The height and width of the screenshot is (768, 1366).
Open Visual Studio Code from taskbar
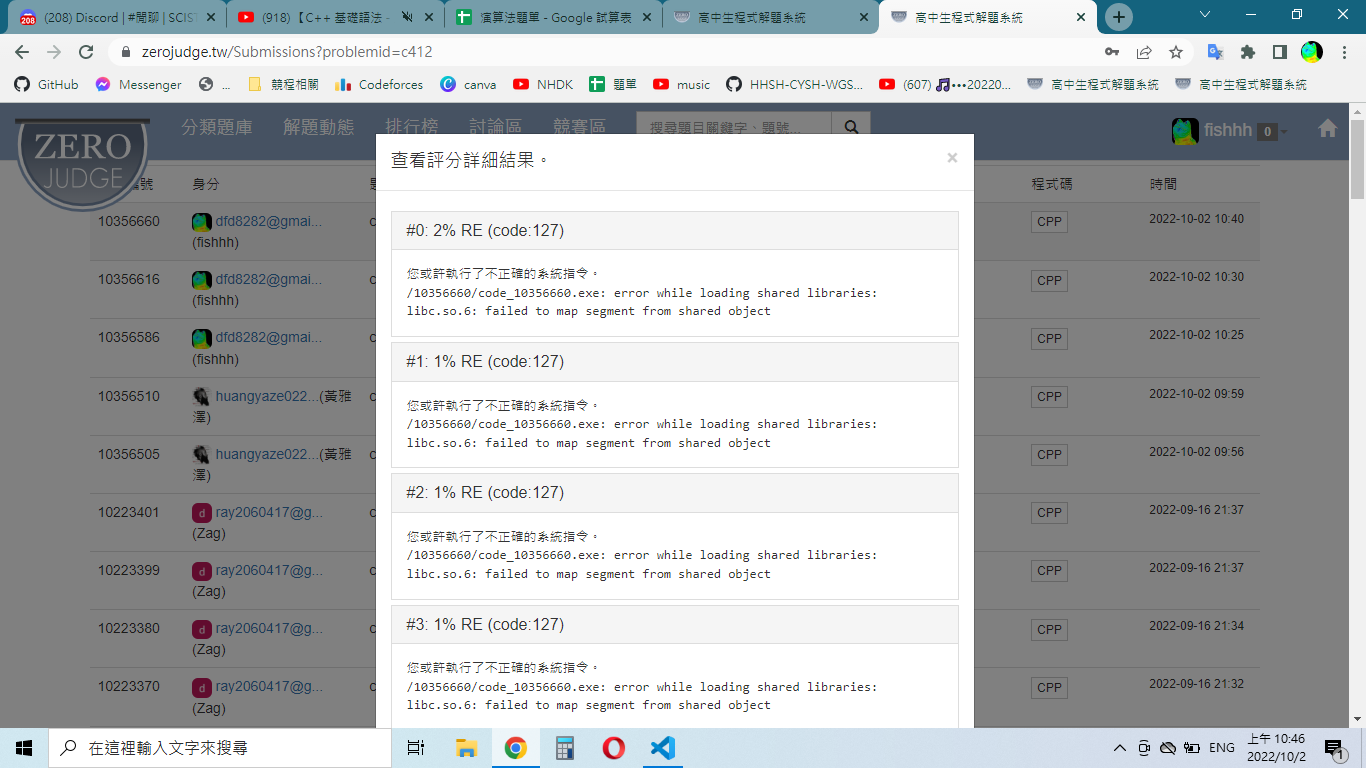coord(663,747)
